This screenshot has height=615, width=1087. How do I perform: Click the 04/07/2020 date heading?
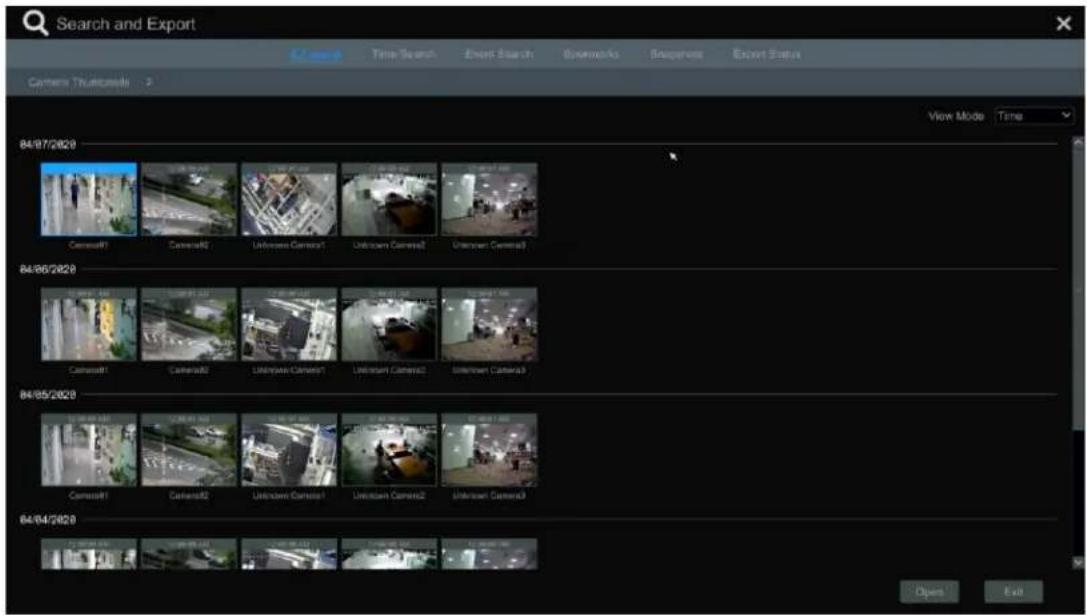tap(48, 144)
